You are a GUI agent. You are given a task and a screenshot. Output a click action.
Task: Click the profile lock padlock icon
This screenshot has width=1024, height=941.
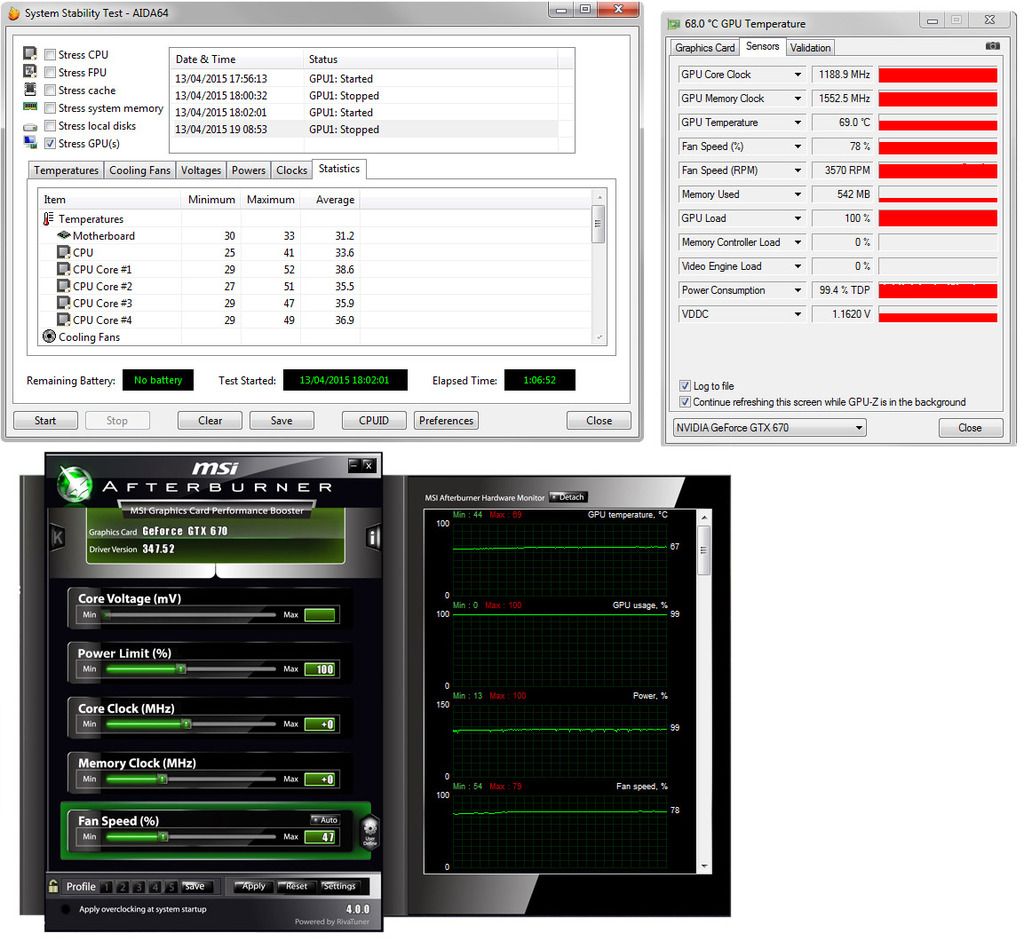(54, 886)
